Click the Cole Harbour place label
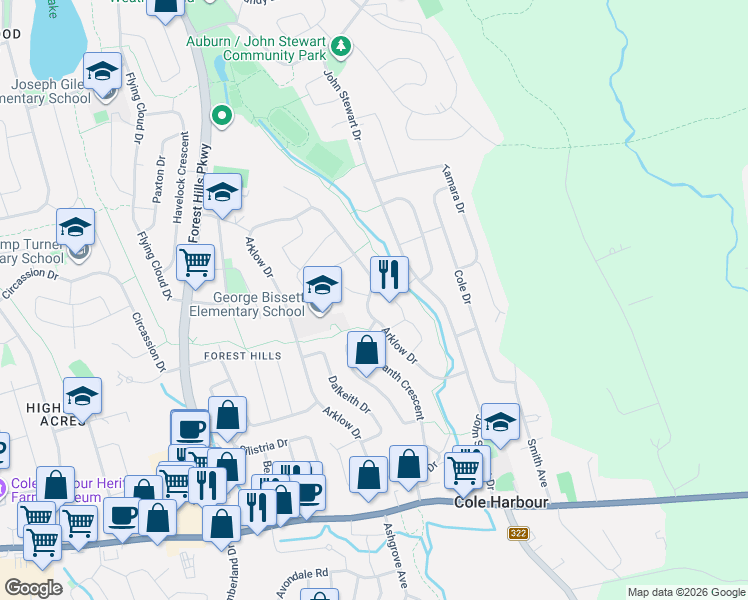Viewport: 748px width, 600px height. click(x=501, y=502)
